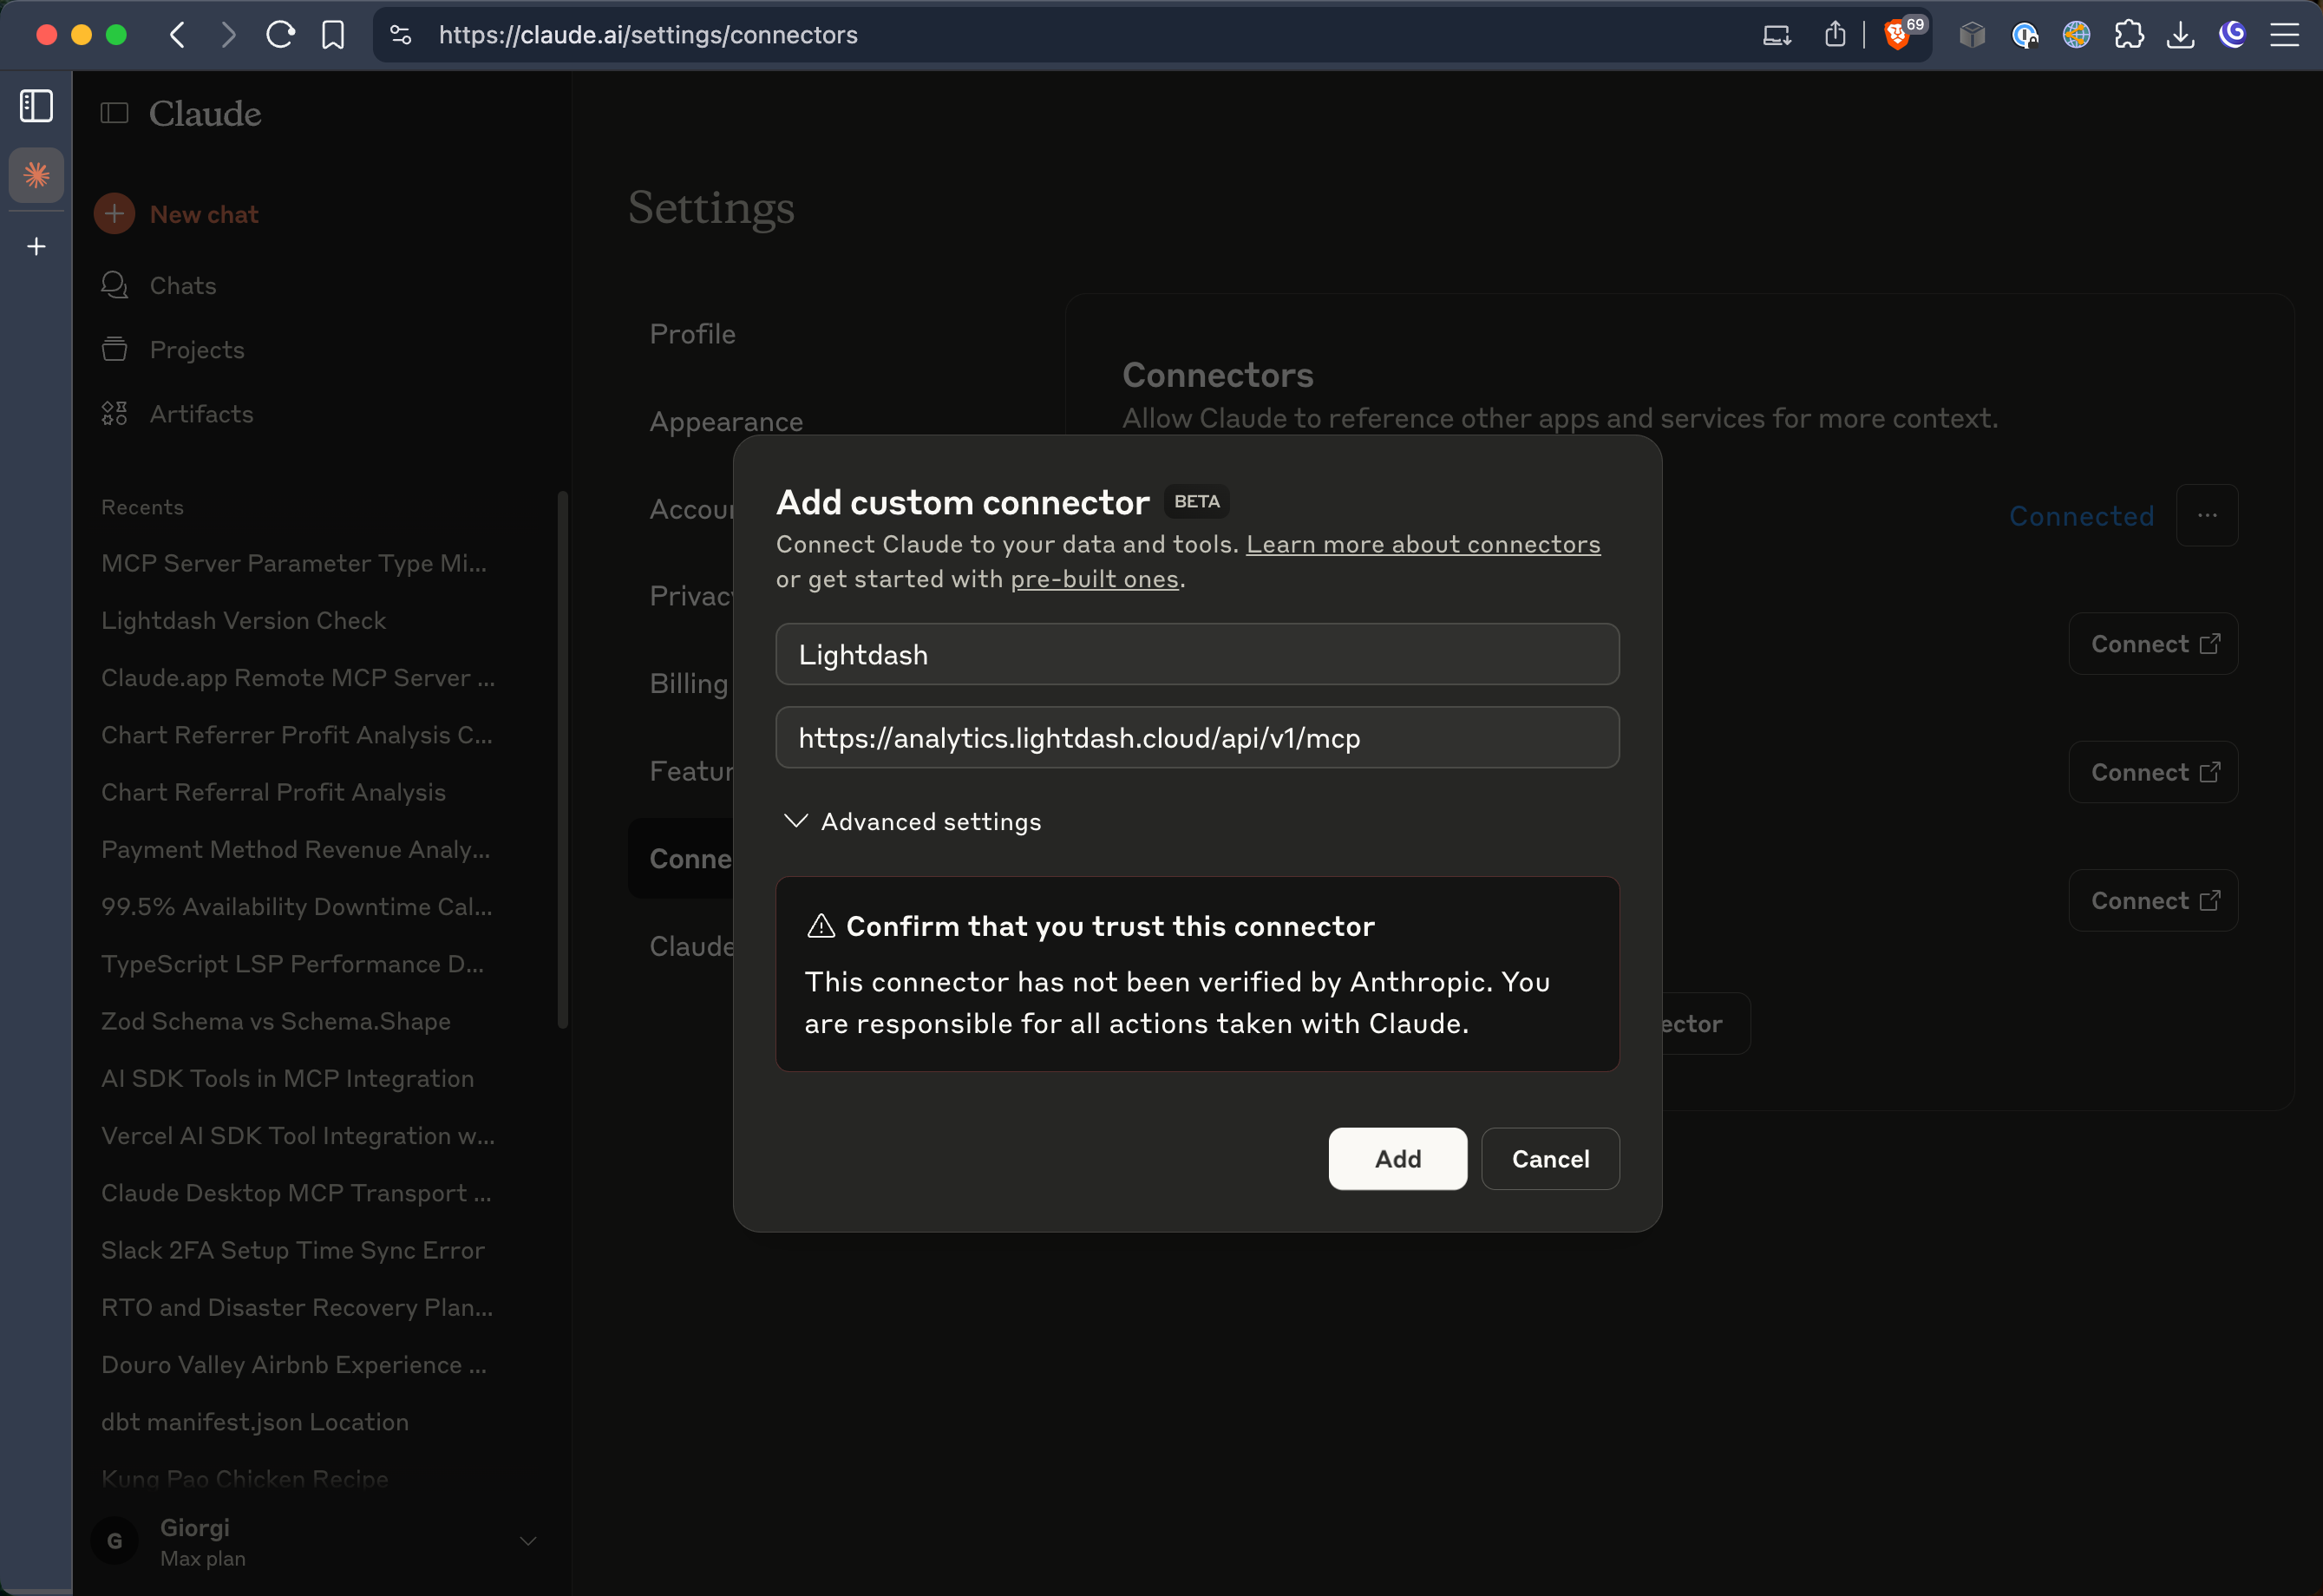
Task: Open Projects from the sidebar icon
Action: click(114, 349)
